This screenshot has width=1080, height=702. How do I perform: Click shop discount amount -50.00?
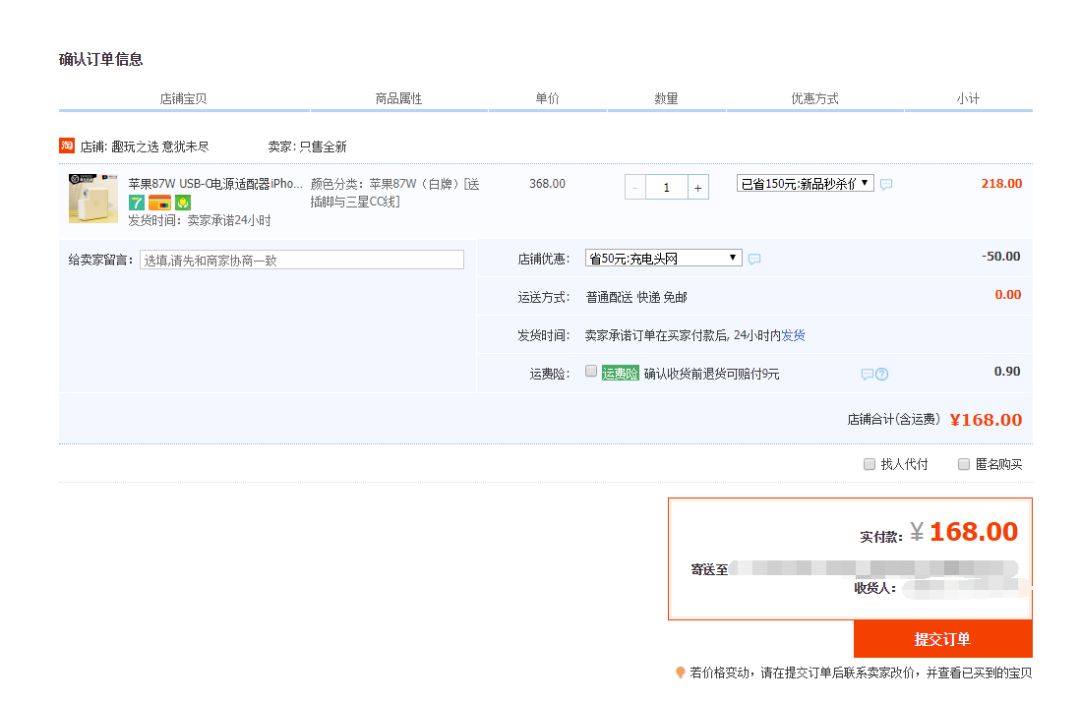(1001, 256)
